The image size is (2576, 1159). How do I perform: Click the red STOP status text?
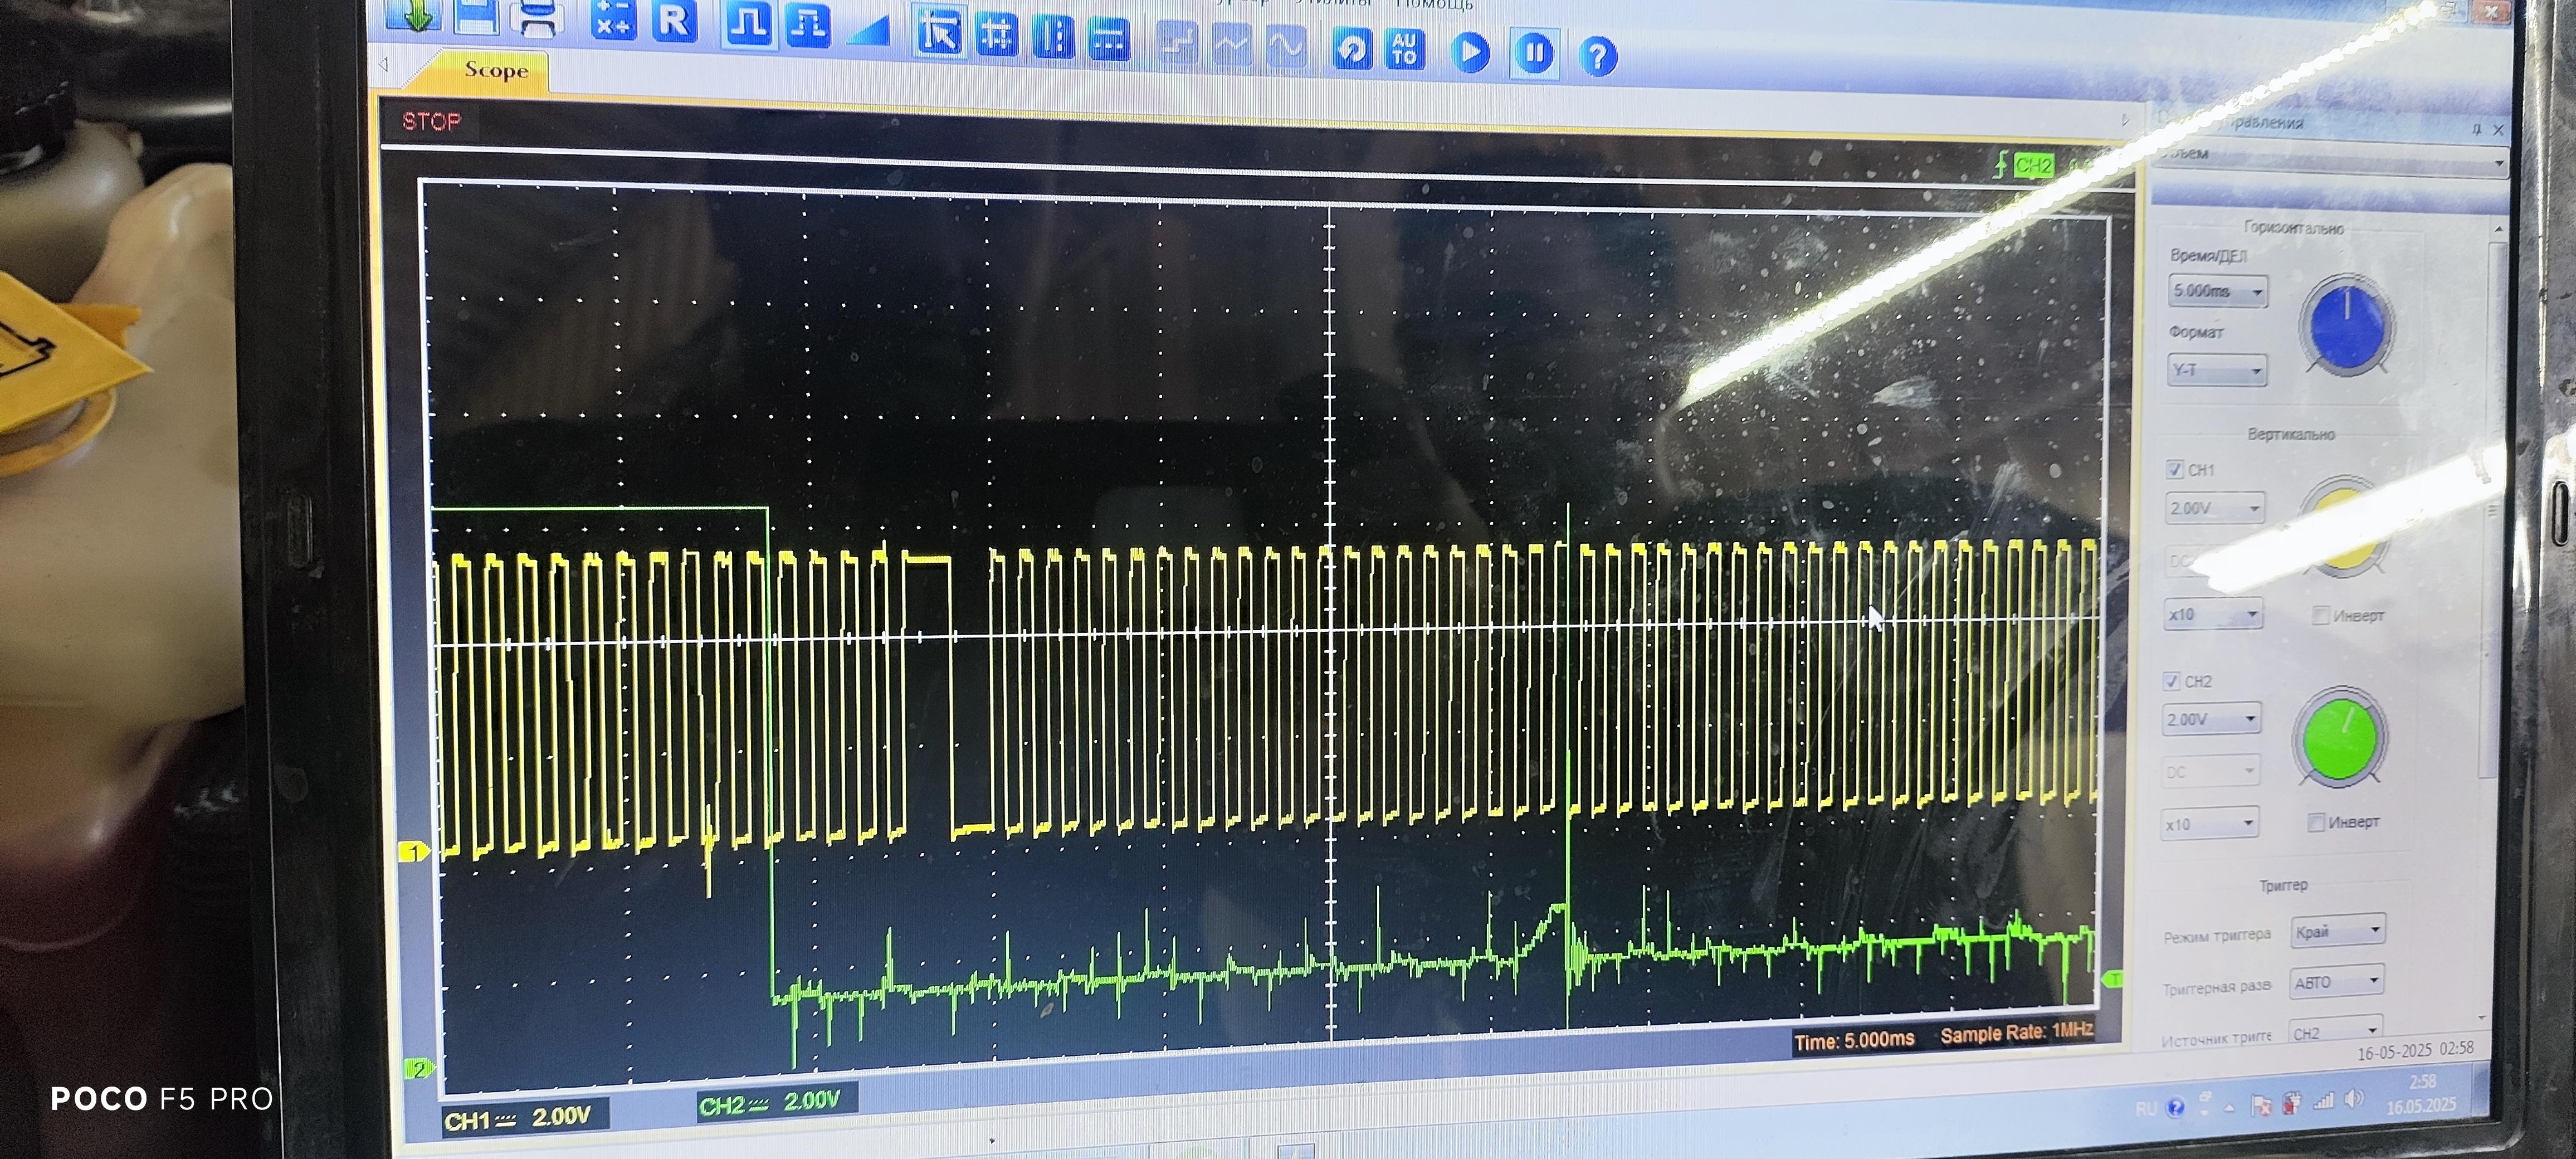pos(431,121)
